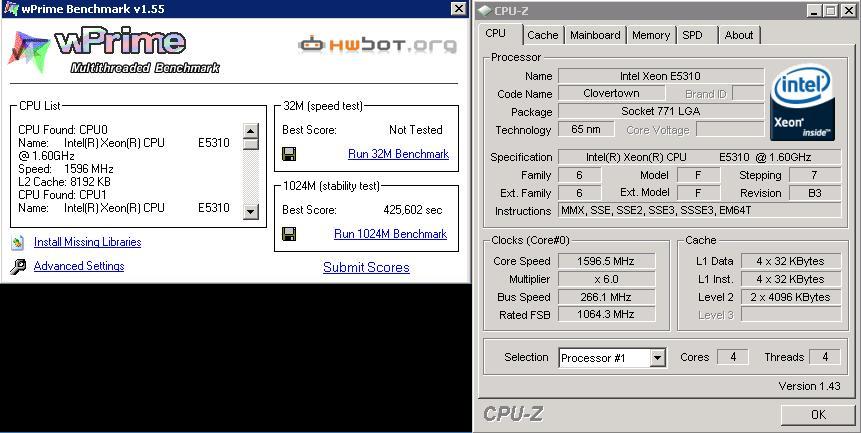Run the 32M Benchmark
The width and height of the screenshot is (861, 433).
[398, 154]
